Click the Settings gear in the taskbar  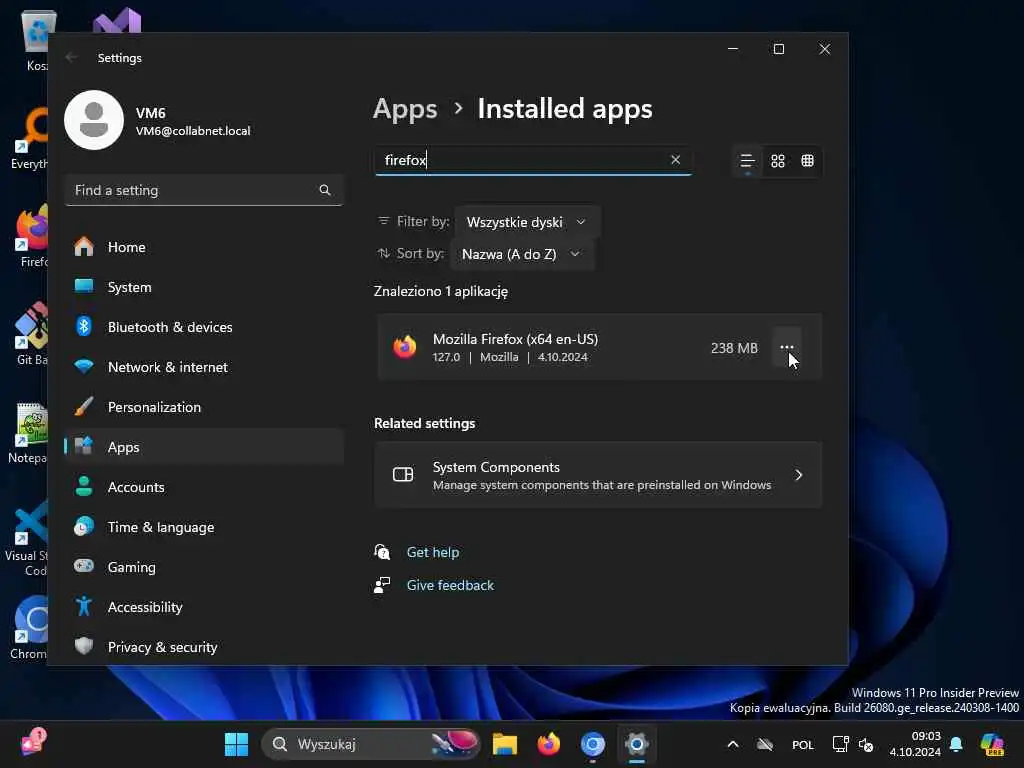[x=636, y=744]
